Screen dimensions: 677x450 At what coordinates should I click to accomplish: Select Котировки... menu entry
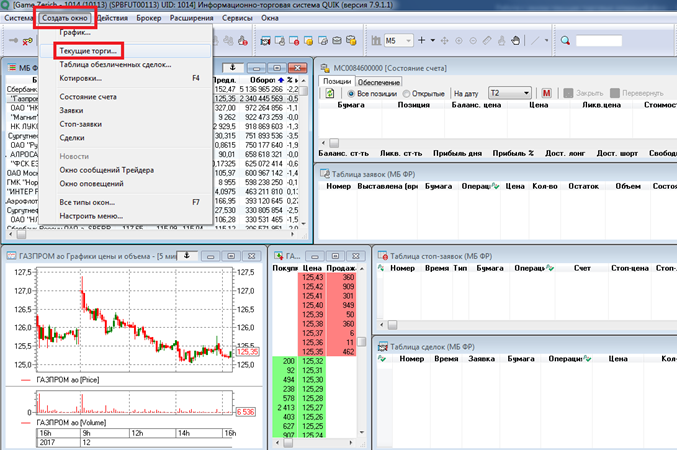(125, 79)
